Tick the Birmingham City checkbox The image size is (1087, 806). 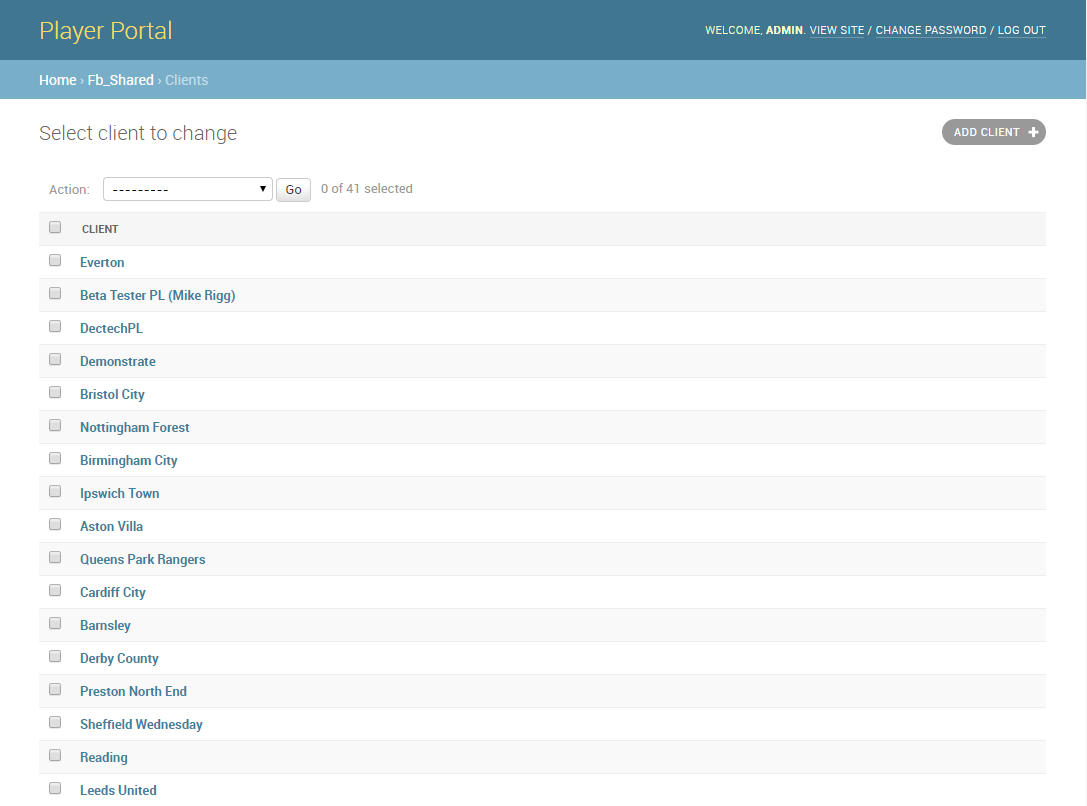(x=55, y=458)
